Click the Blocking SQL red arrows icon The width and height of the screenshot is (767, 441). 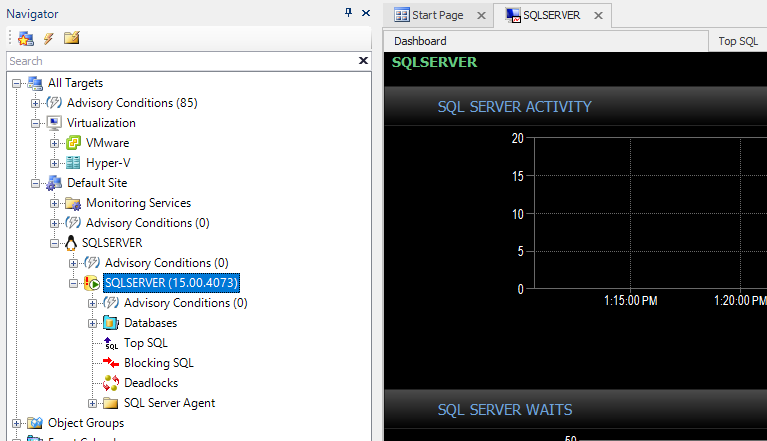pos(111,363)
